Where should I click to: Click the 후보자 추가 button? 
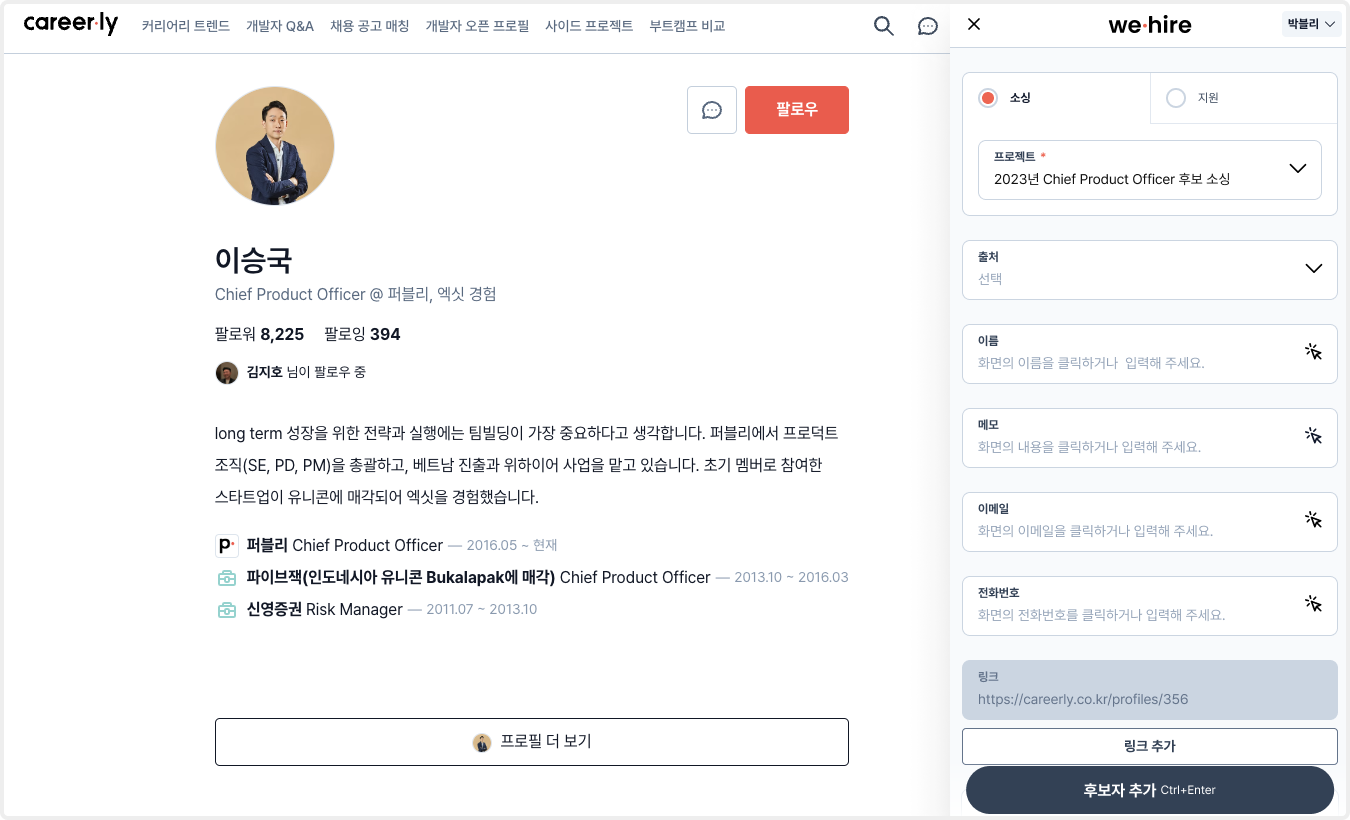coord(1150,790)
